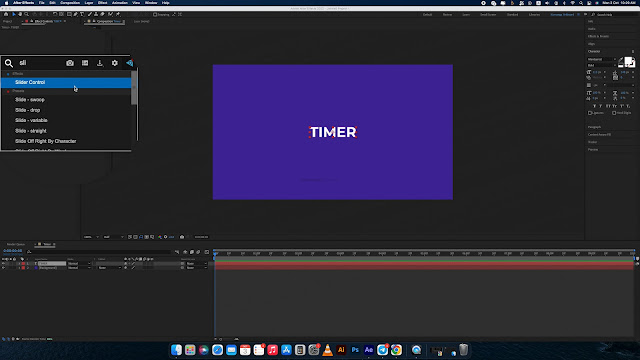Click the motion blur enable icon in timeline
The width and height of the screenshot is (640, 360).
pyautogui.click(x=198, y=252)
